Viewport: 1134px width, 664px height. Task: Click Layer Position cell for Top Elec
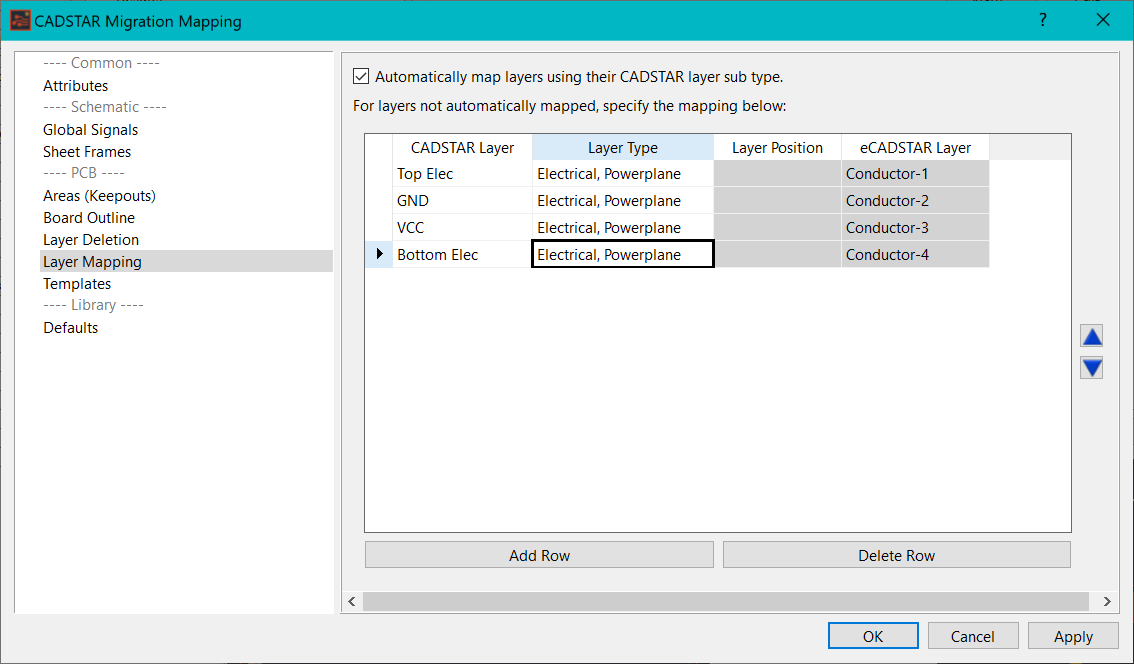tap(777, 174)
